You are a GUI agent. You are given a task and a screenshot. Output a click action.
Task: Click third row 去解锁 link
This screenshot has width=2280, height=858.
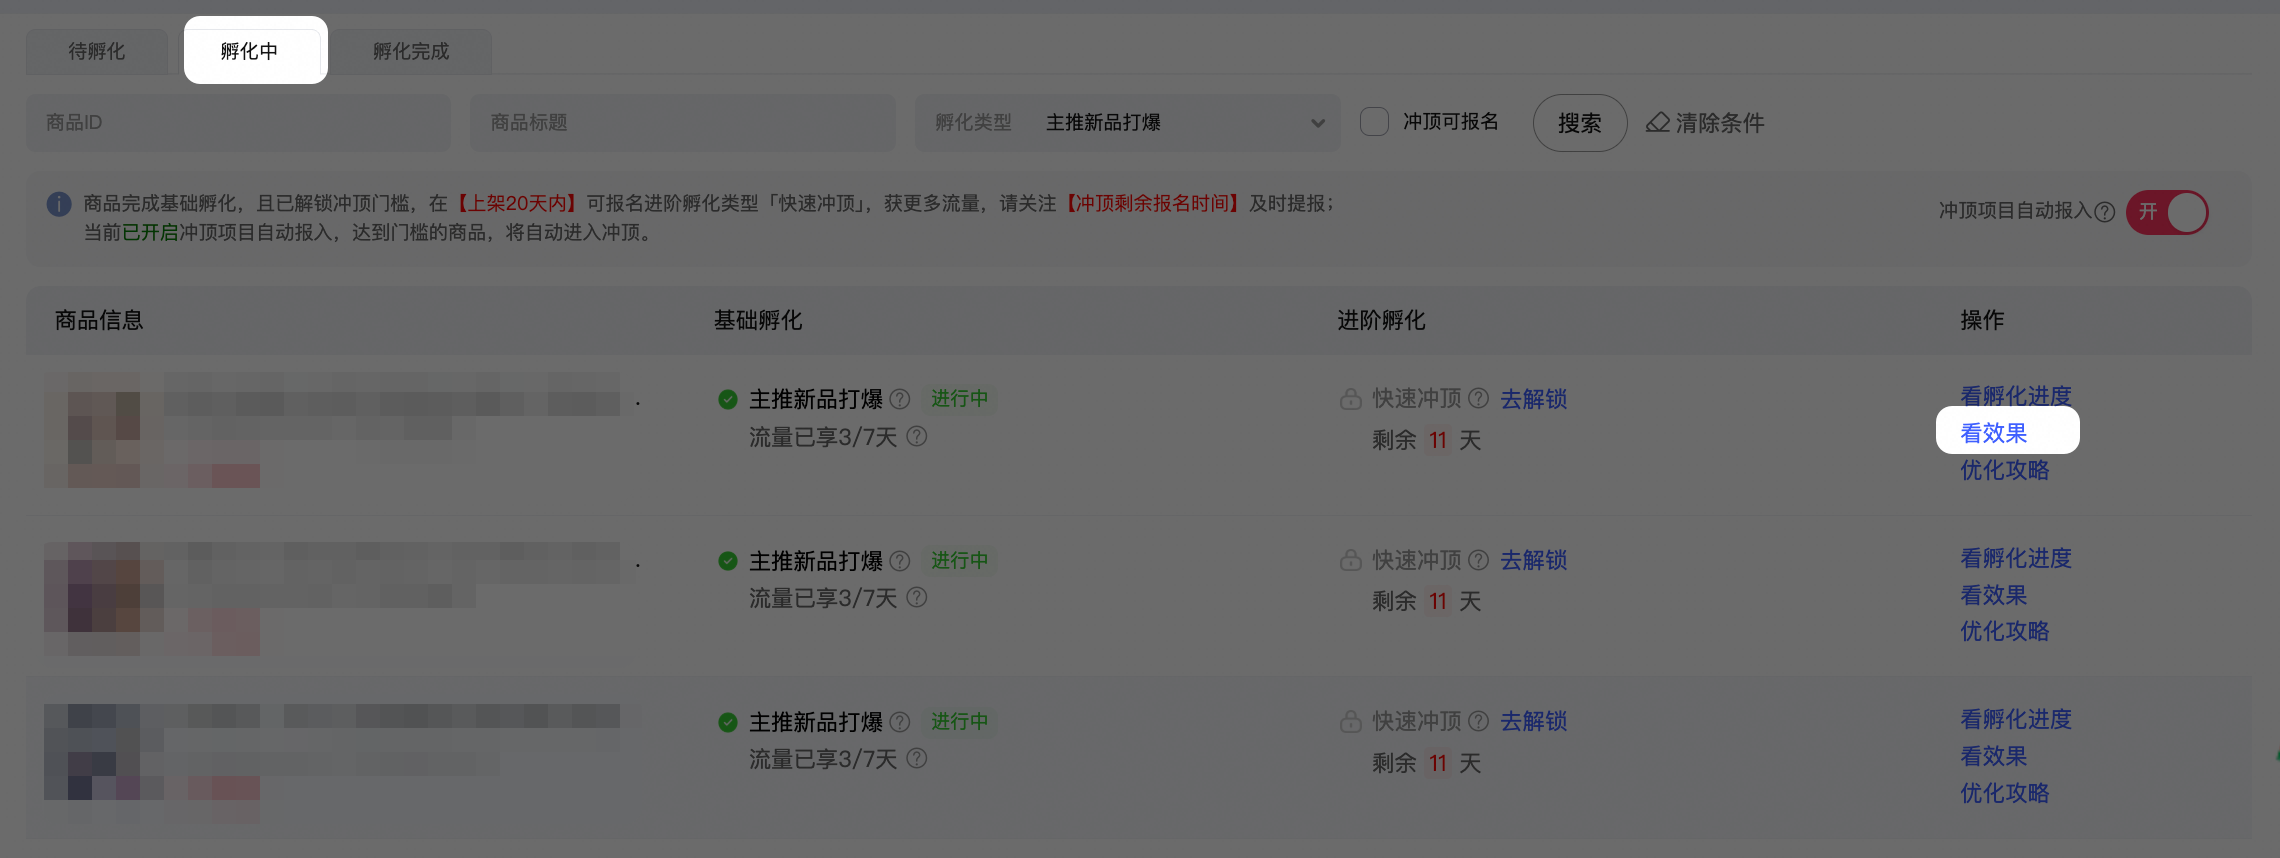1534,721
